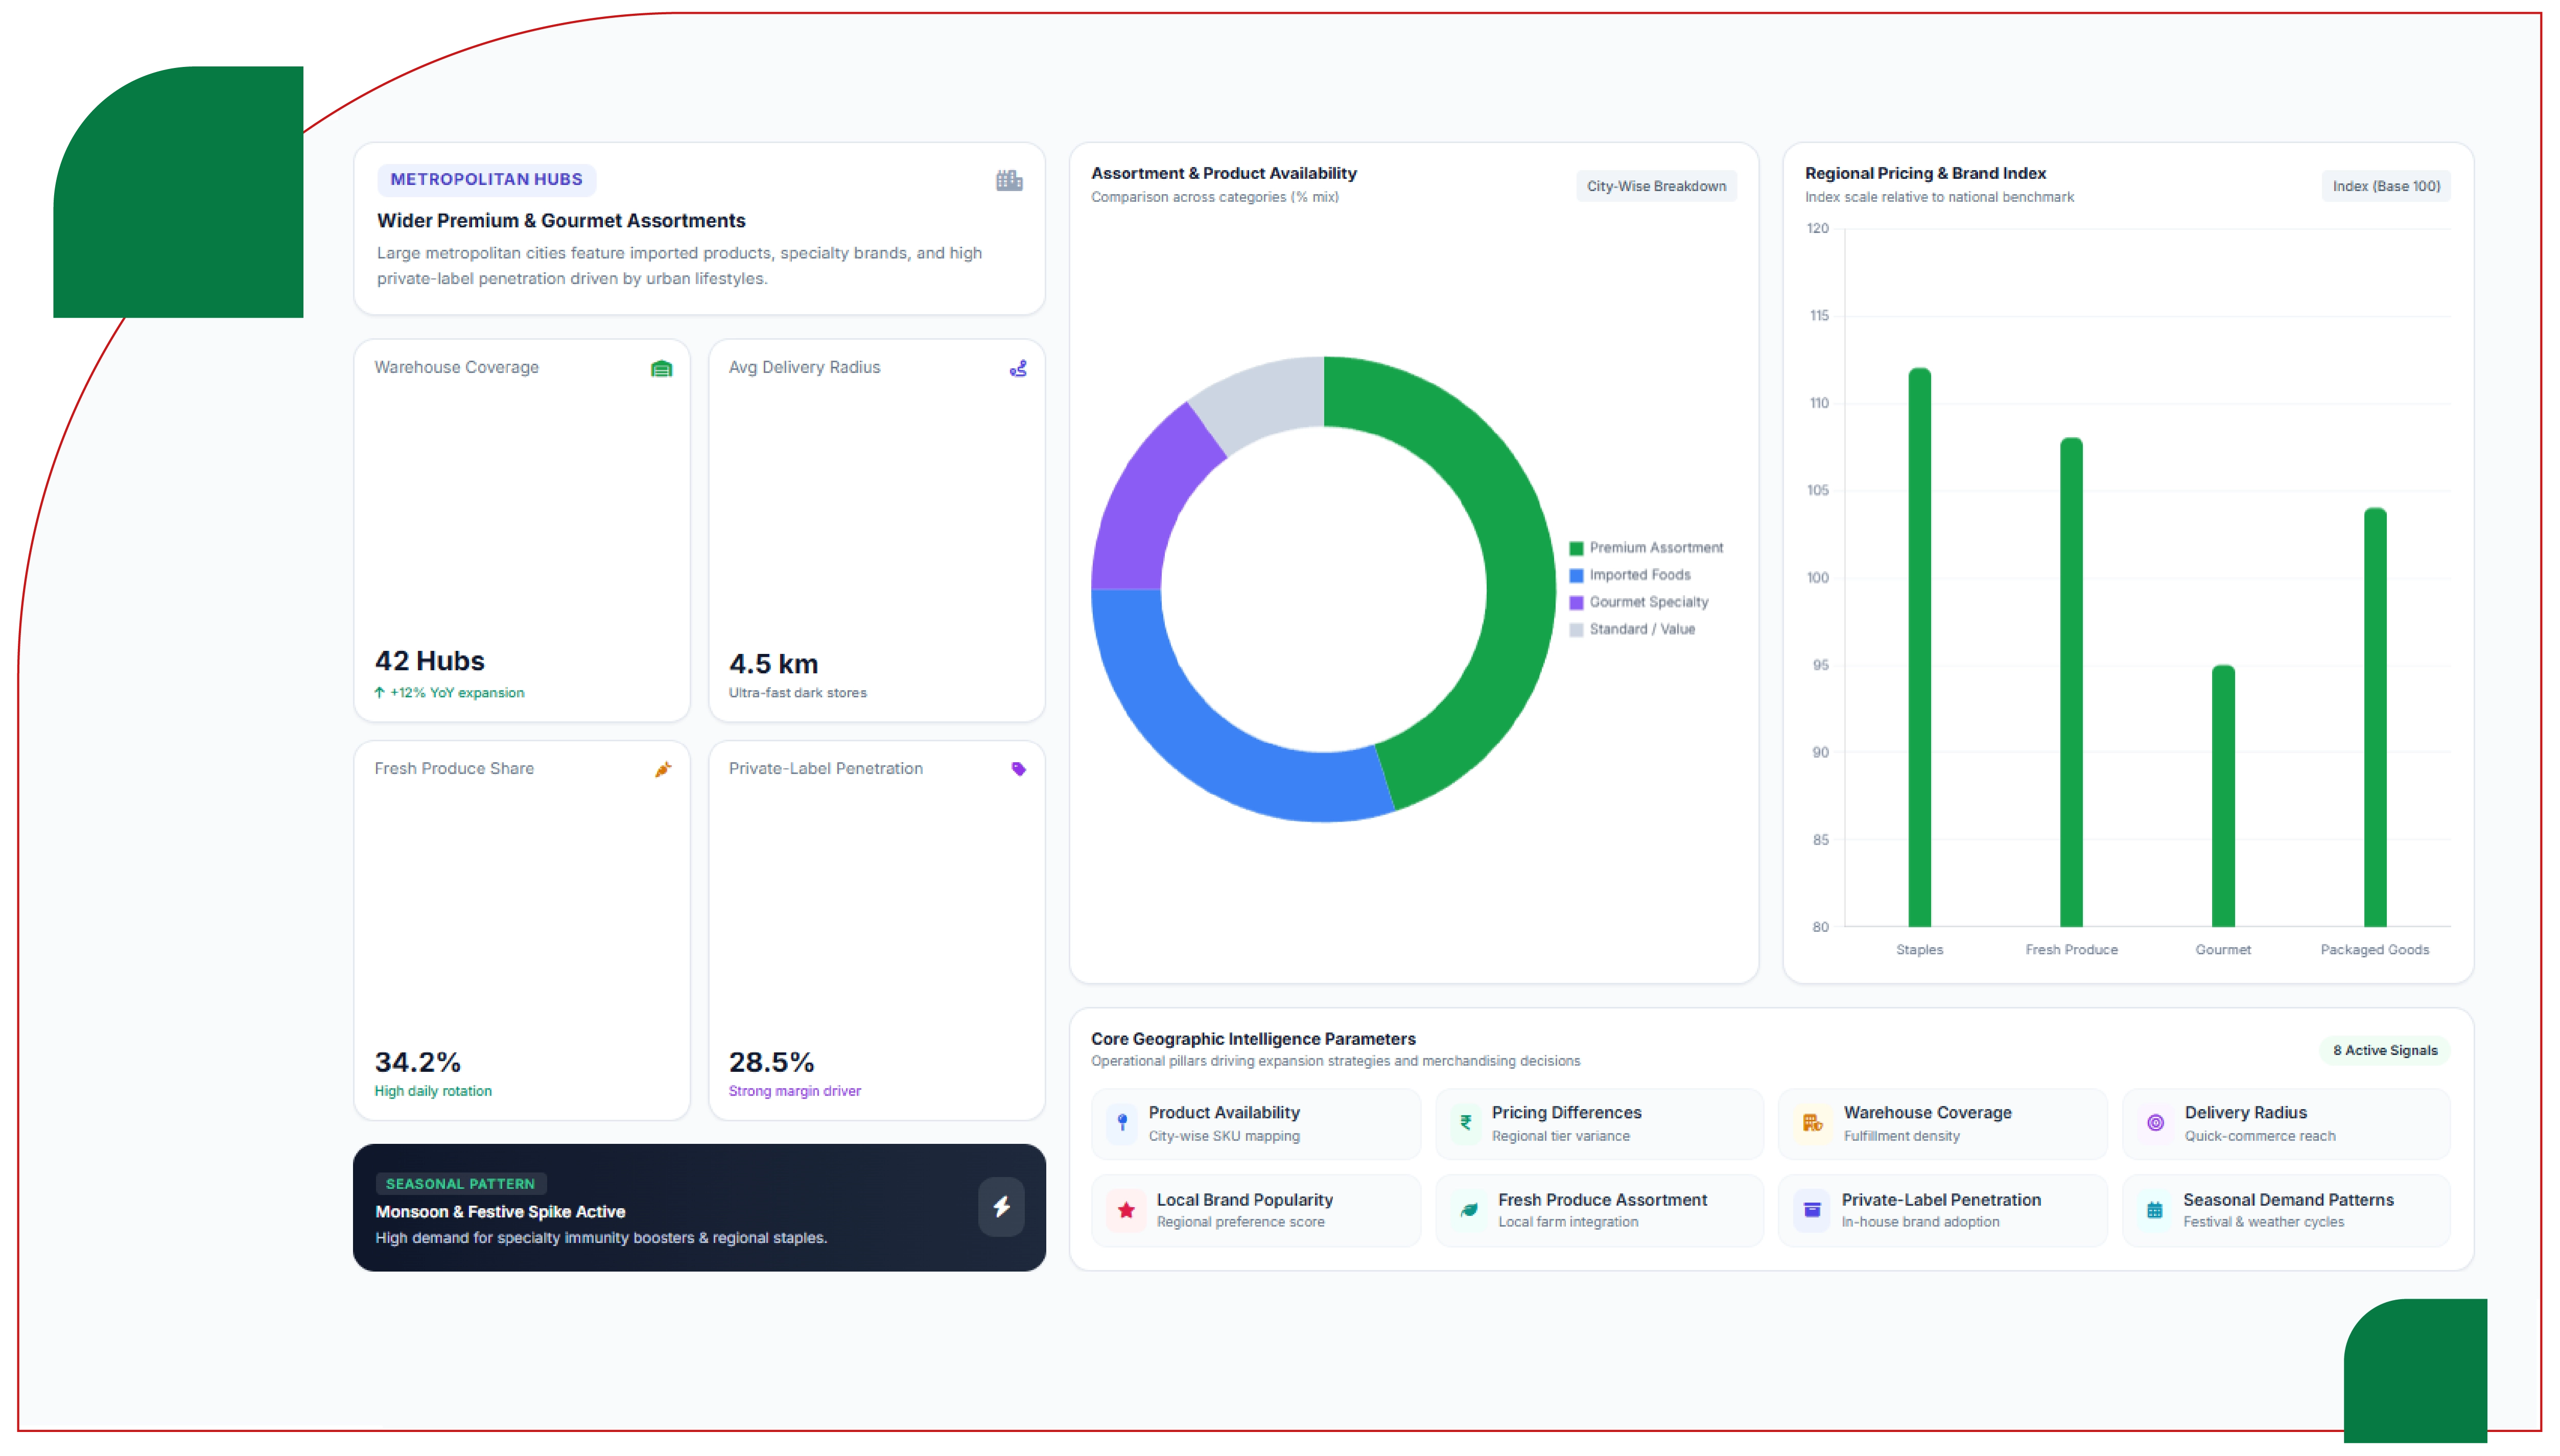Toggle Standard / Value legend swatch
The image size is (2560, 1456).
(x=1576, y=629)
